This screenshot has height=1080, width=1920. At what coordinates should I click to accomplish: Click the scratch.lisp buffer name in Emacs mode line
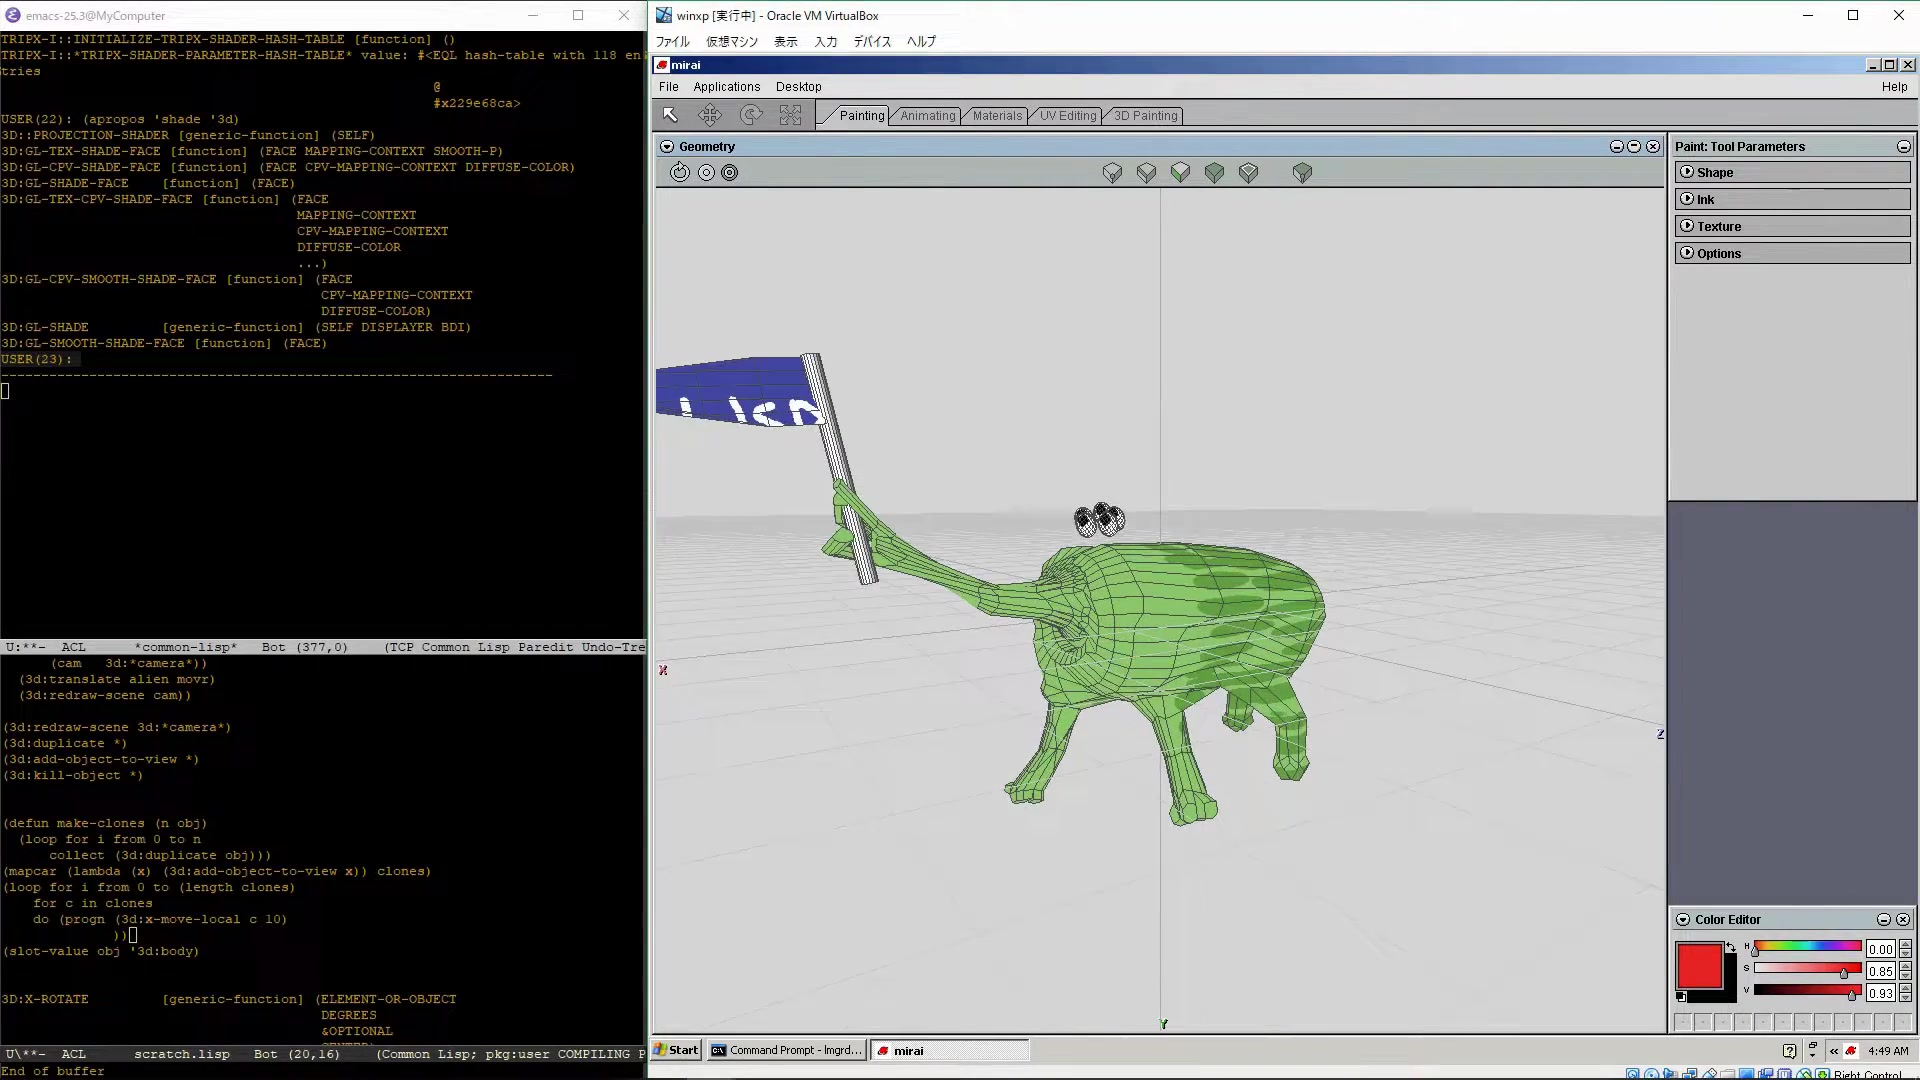pyautogui.click(x=182, y=1054)
